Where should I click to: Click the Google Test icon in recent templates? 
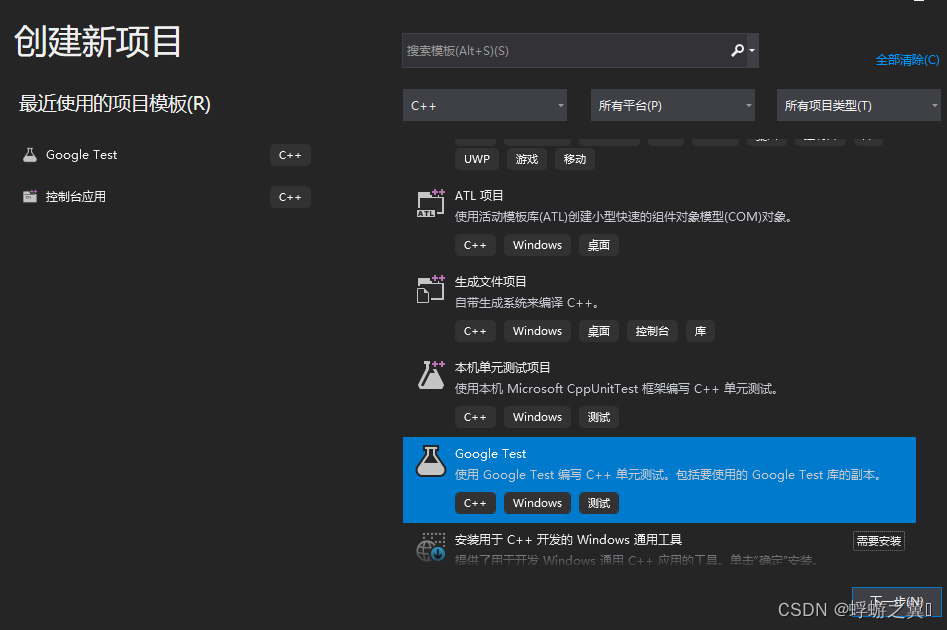[29, 154]
